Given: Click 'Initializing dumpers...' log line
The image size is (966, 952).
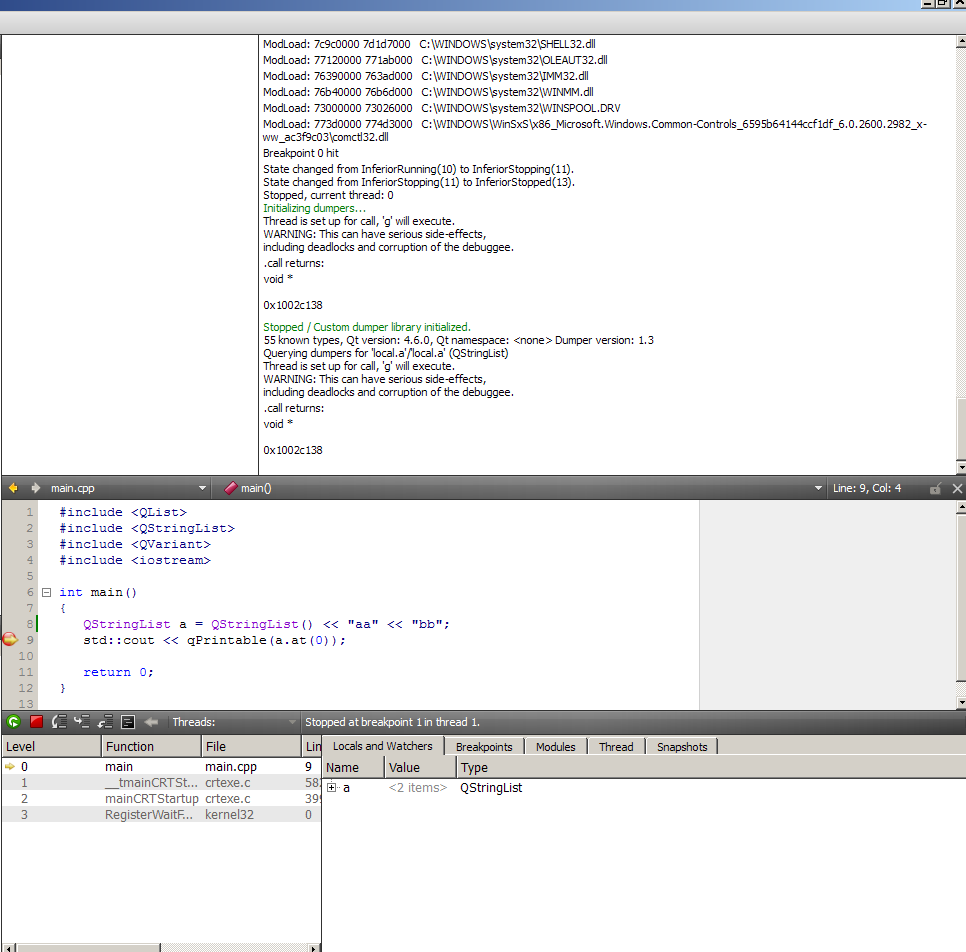Looking at the screenshot, I should [x=314, y=208].
